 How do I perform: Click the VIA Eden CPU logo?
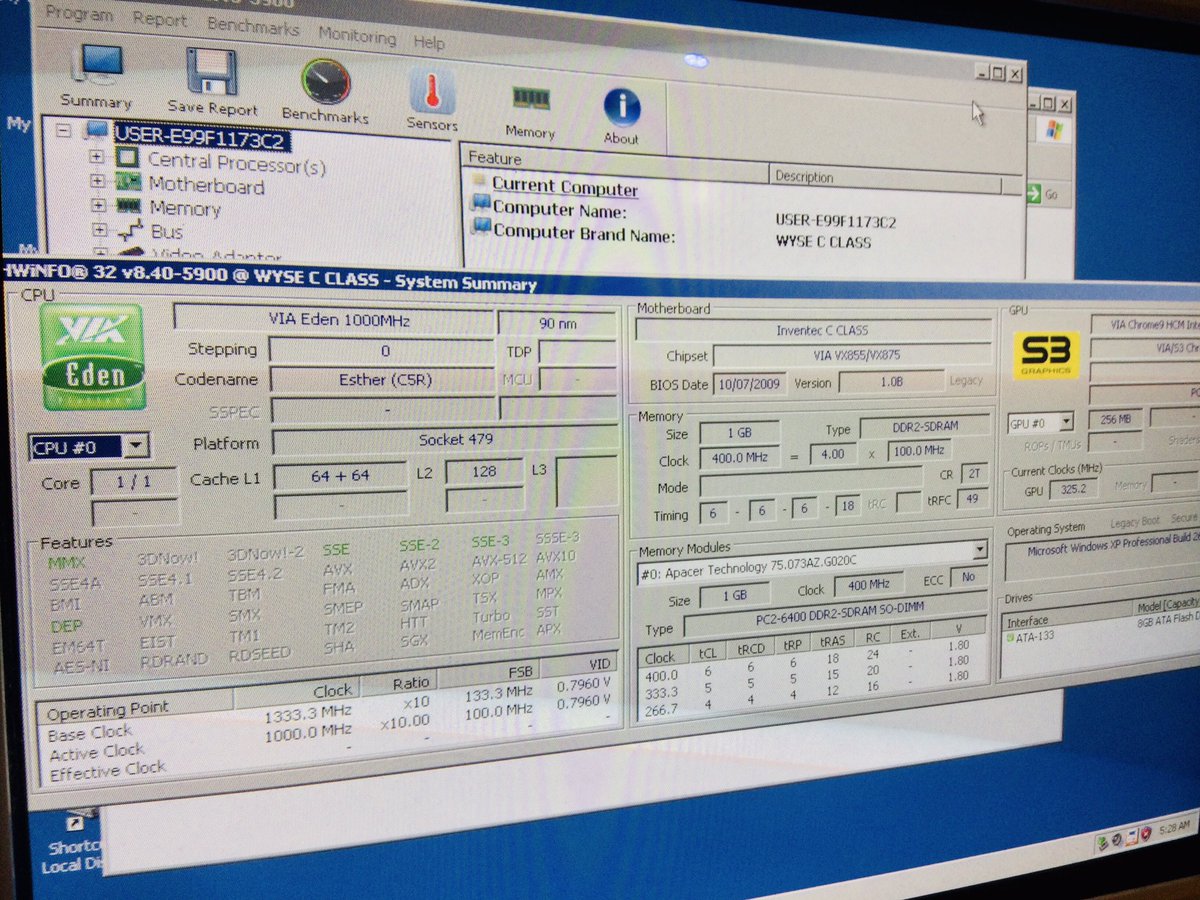click(93, 357)
